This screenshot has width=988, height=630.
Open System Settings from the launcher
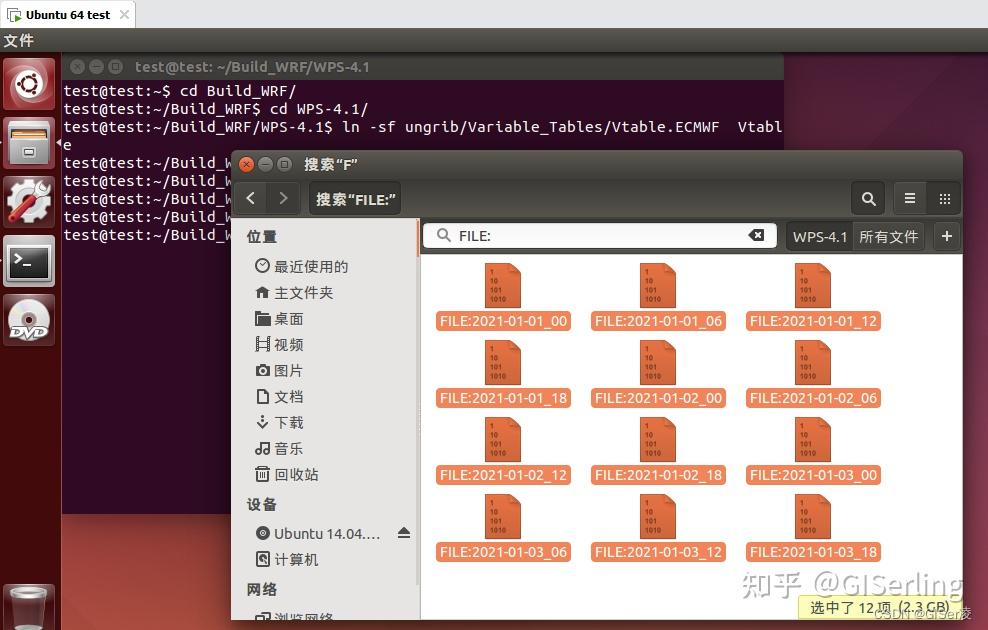[29, 200]
